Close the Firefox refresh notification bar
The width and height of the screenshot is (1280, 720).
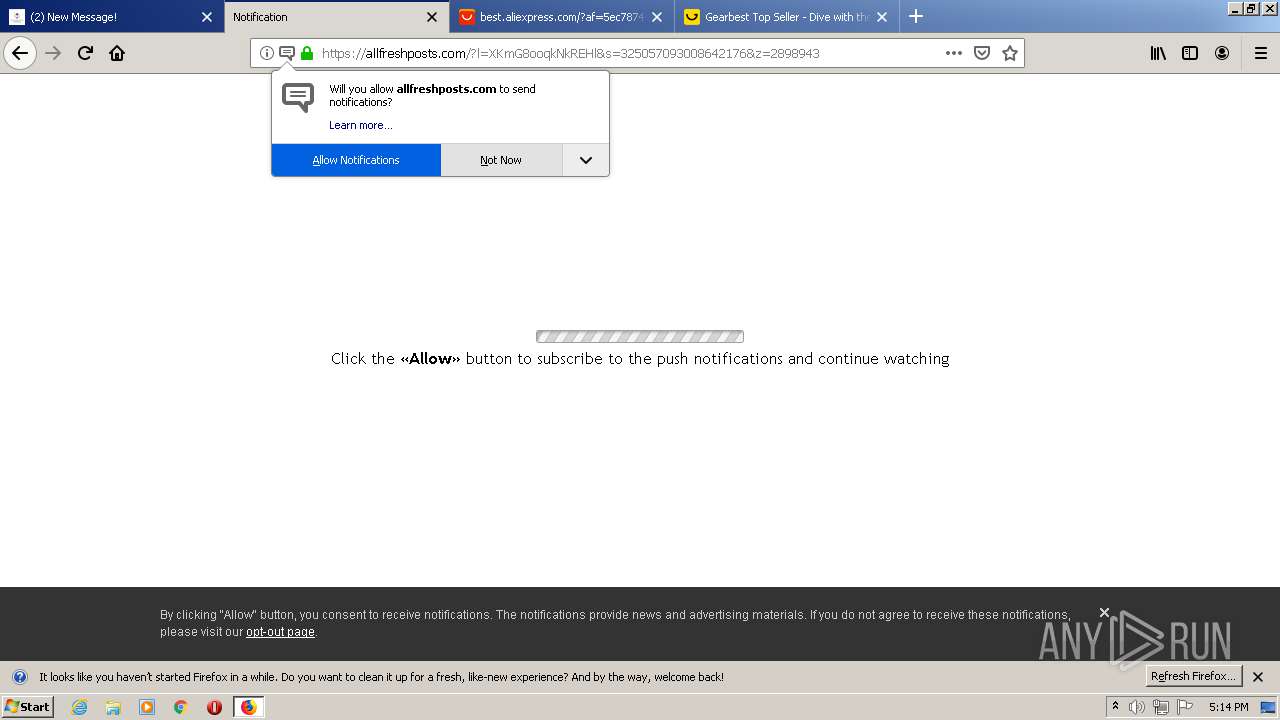pos(1258,677)
